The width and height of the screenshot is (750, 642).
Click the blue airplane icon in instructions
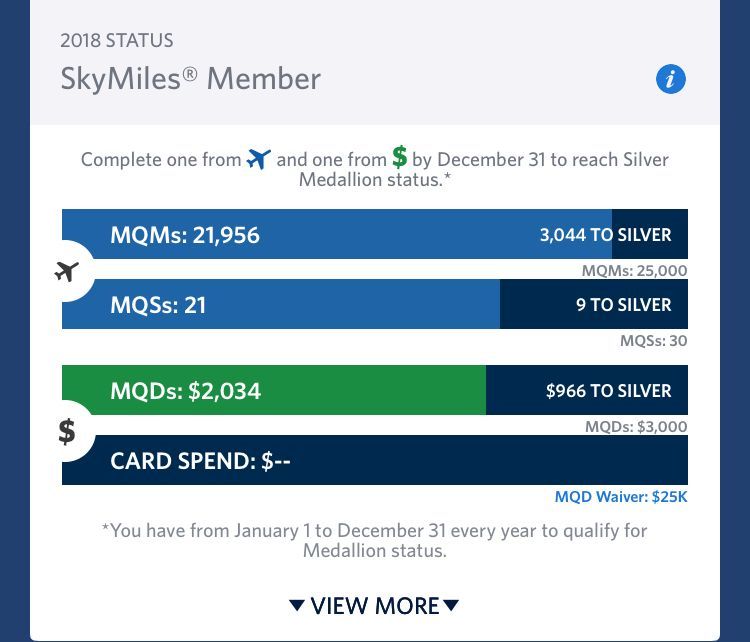(x=259, y=159)
